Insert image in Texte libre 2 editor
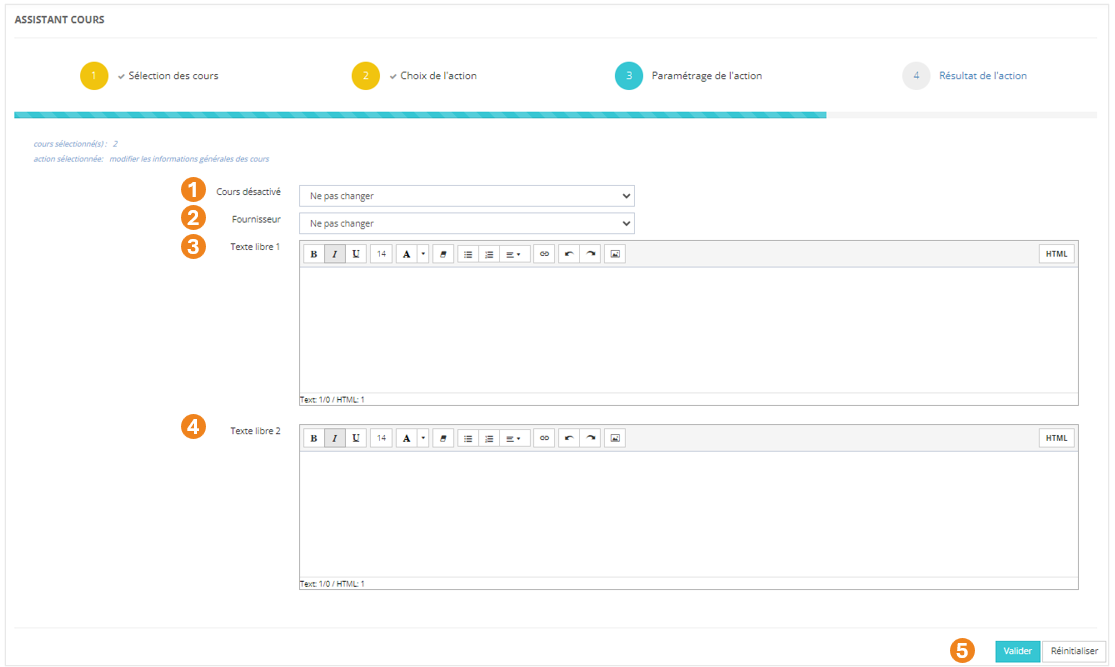 tap(615, 438)
